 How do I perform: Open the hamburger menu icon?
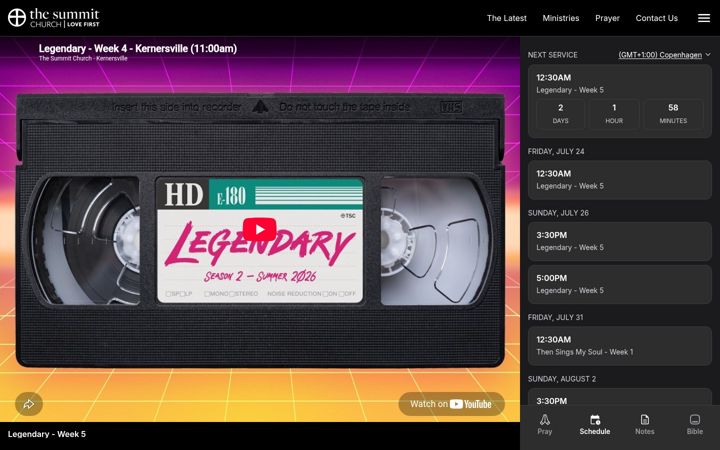pos(703,18)
